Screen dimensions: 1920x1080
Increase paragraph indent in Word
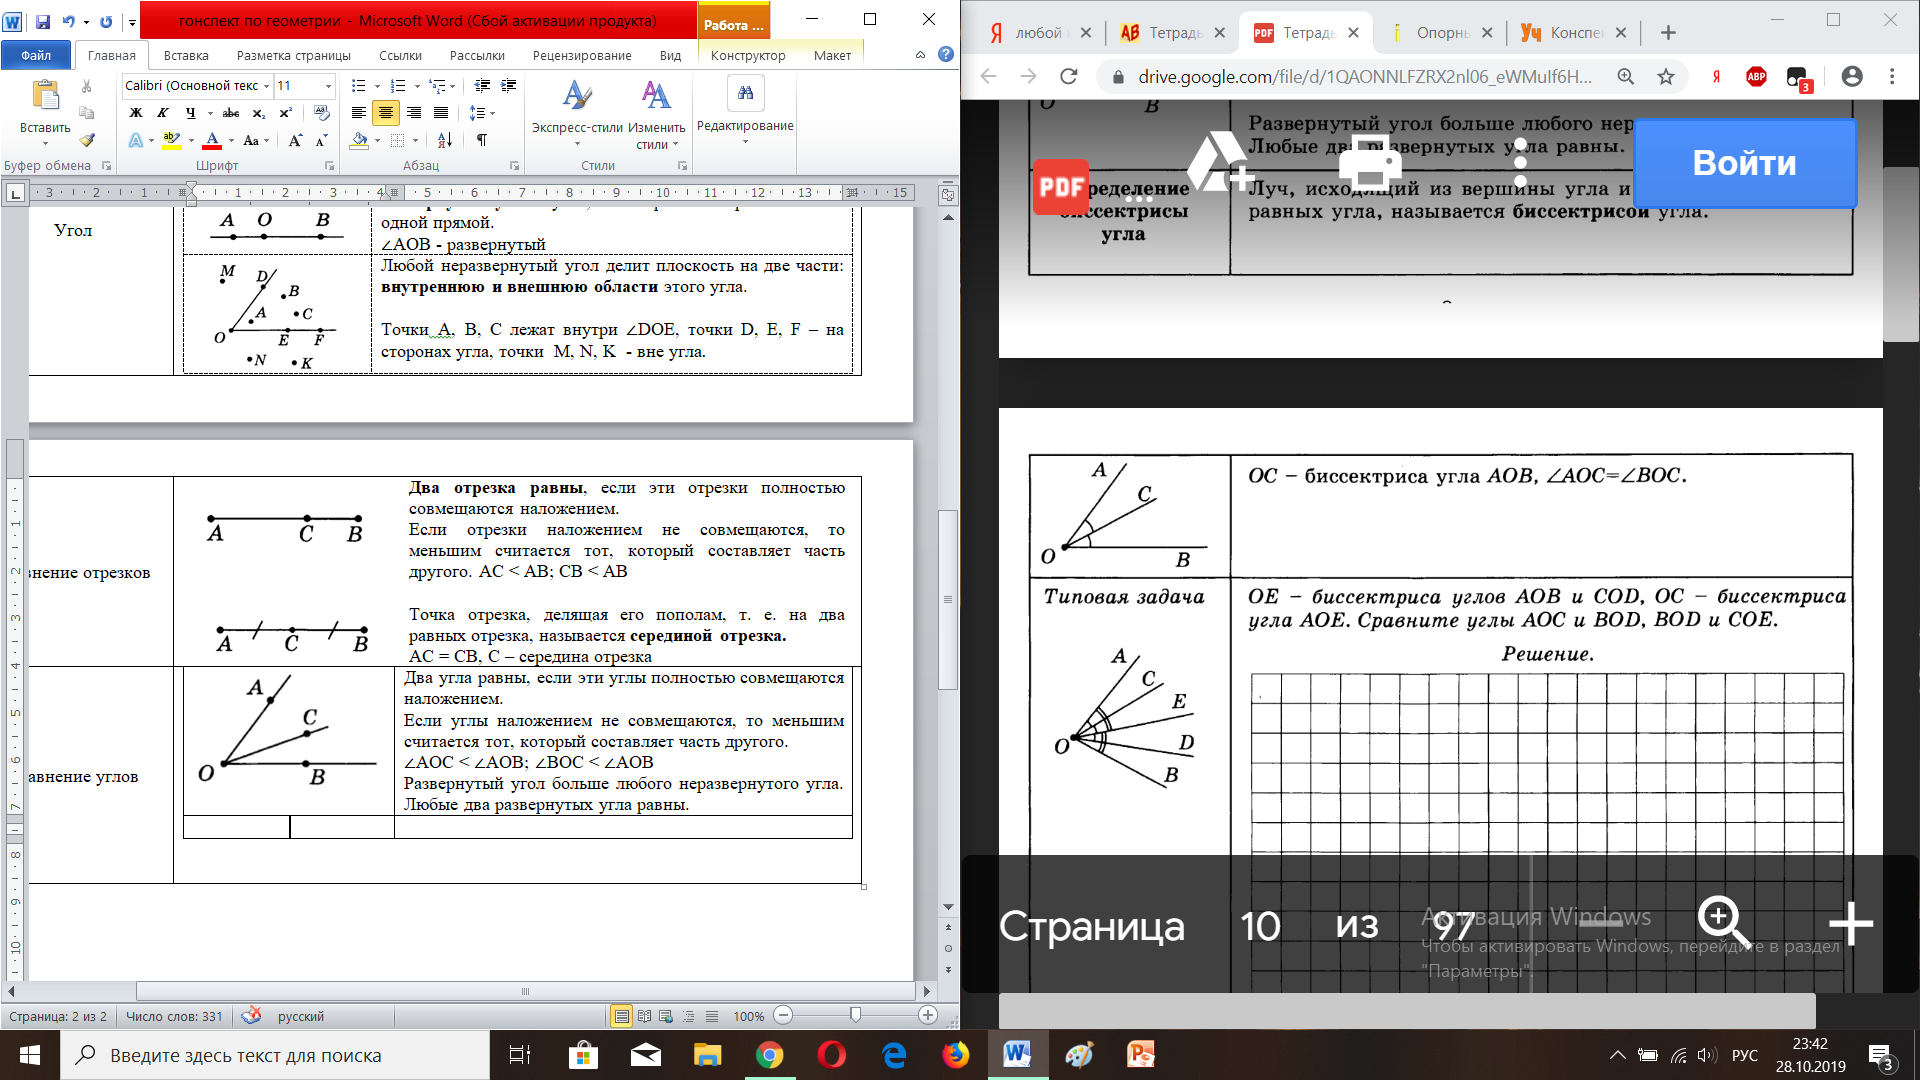tap(509, 86)
